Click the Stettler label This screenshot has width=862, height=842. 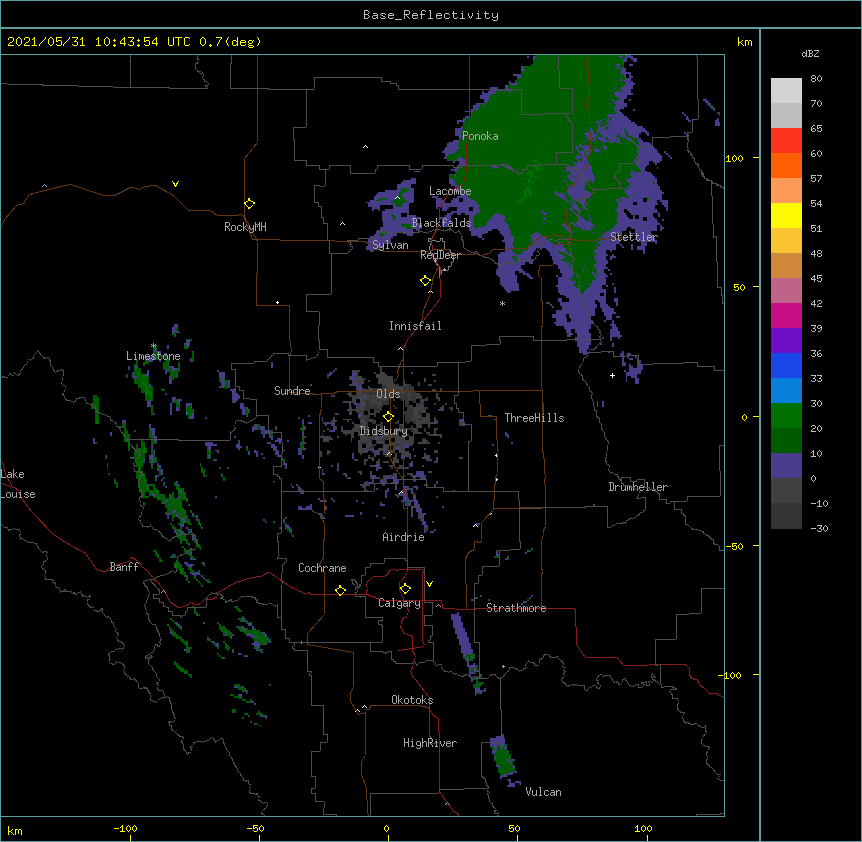click(x=634, y=237)
